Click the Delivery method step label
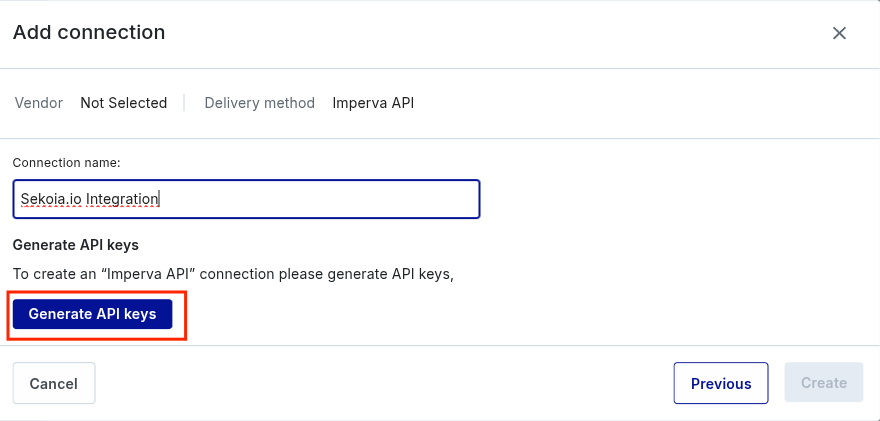This screenshot has height=421, width=880. click(259, 103)
